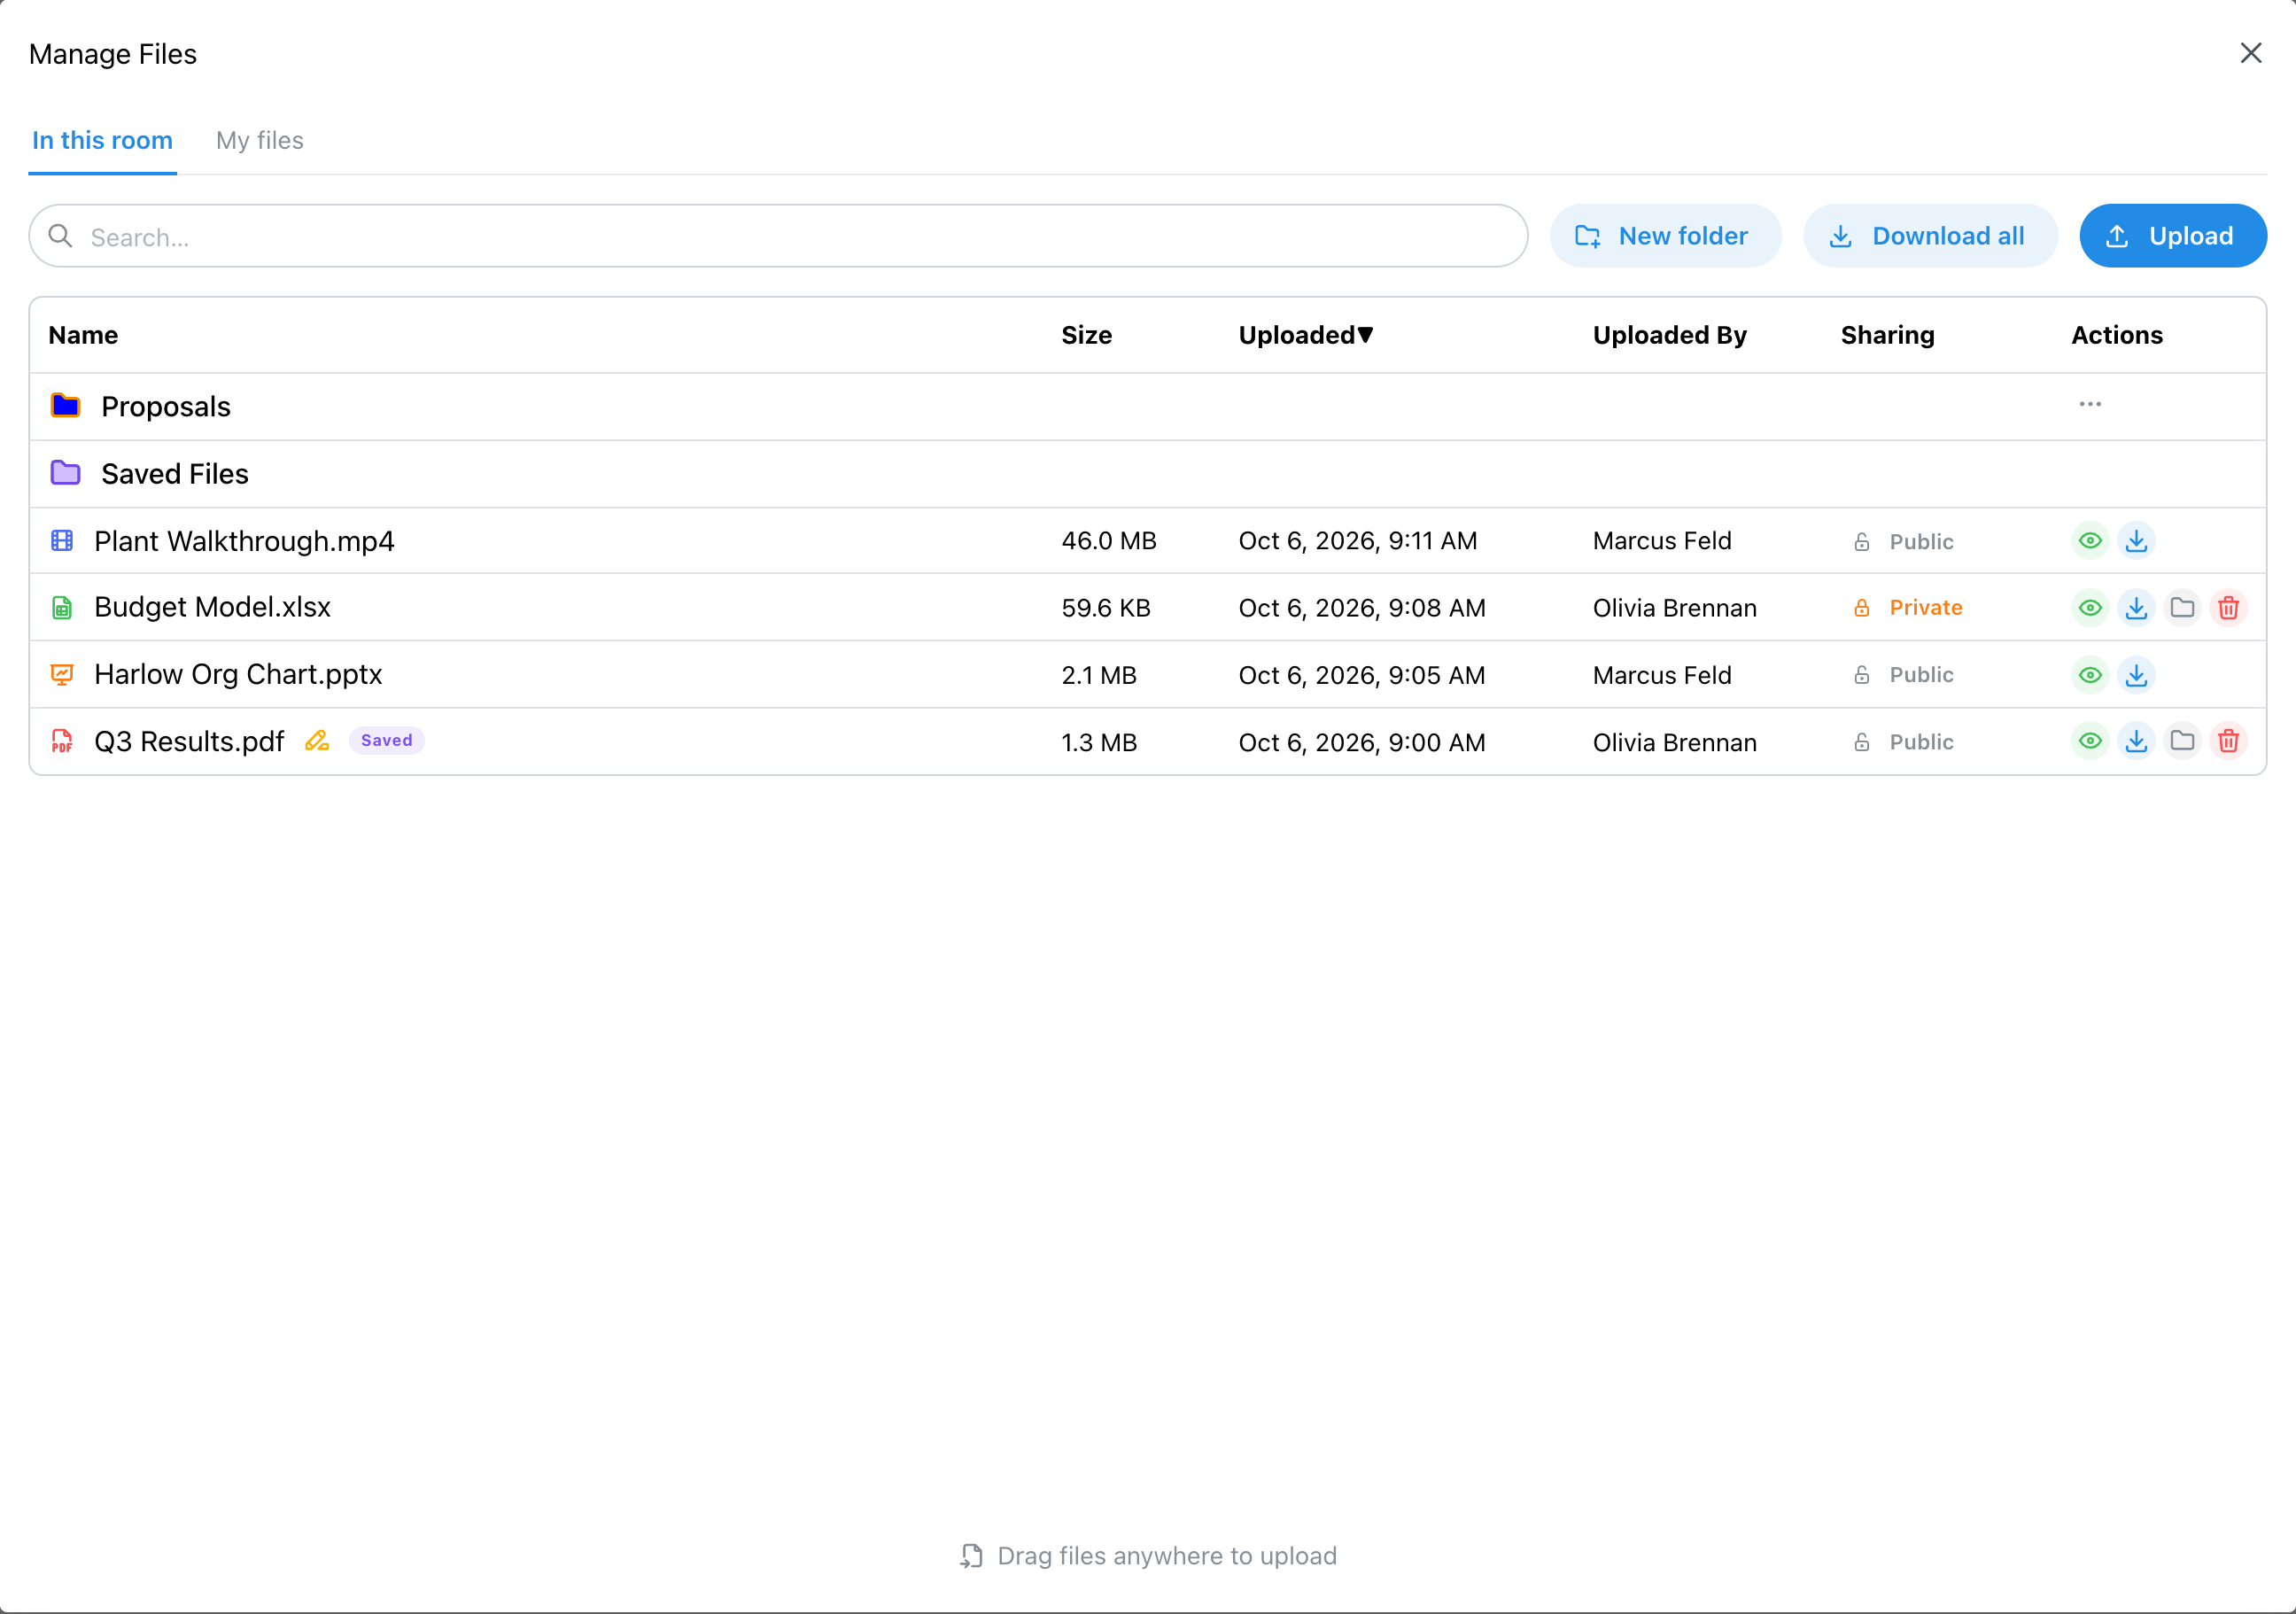This screenshot has height=1614, width=2296.
Task: Sort files by Uploaded By column
Action: 1669,335
